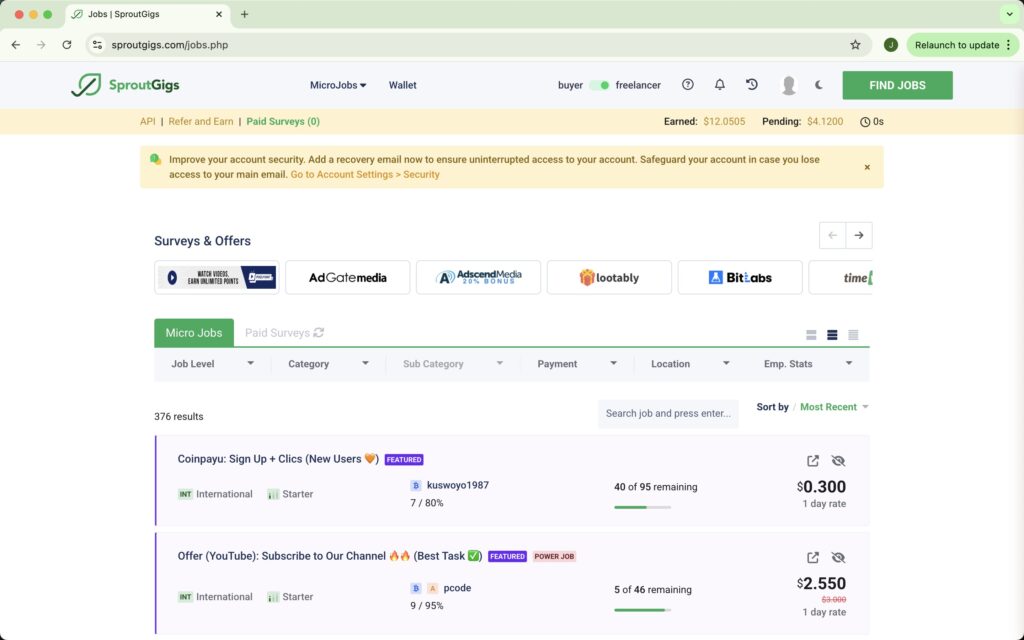Expand the Category filter dropdown
Image resolution: width=1024 pixels, height=640 pixels.
point(328,364)
